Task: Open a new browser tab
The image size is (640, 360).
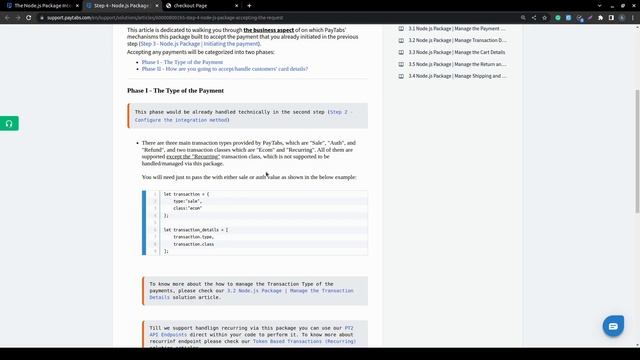Action: pyautogui.click(x=249, y=6)
